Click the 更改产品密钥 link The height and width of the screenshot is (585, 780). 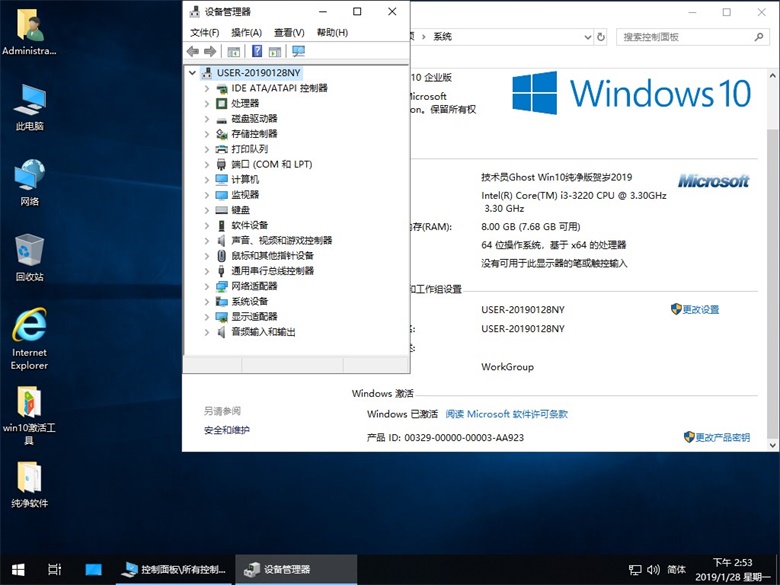[722, 438]
